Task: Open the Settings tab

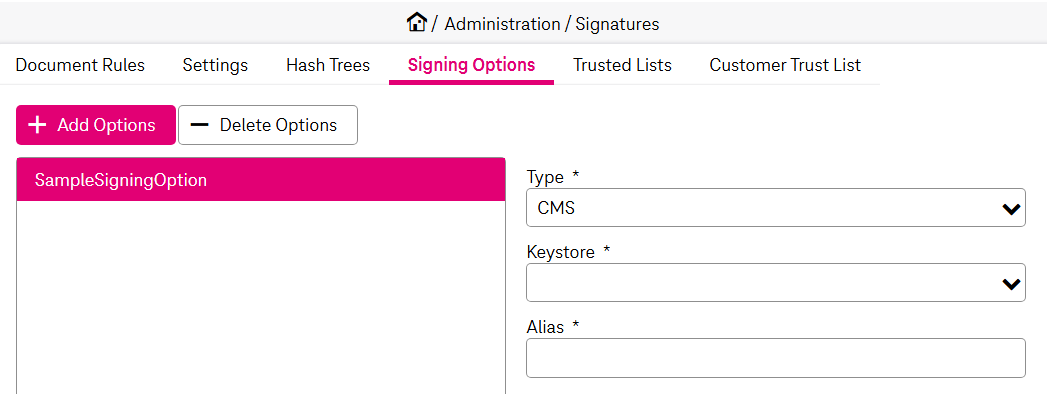Action: click(x=215, y=65)
